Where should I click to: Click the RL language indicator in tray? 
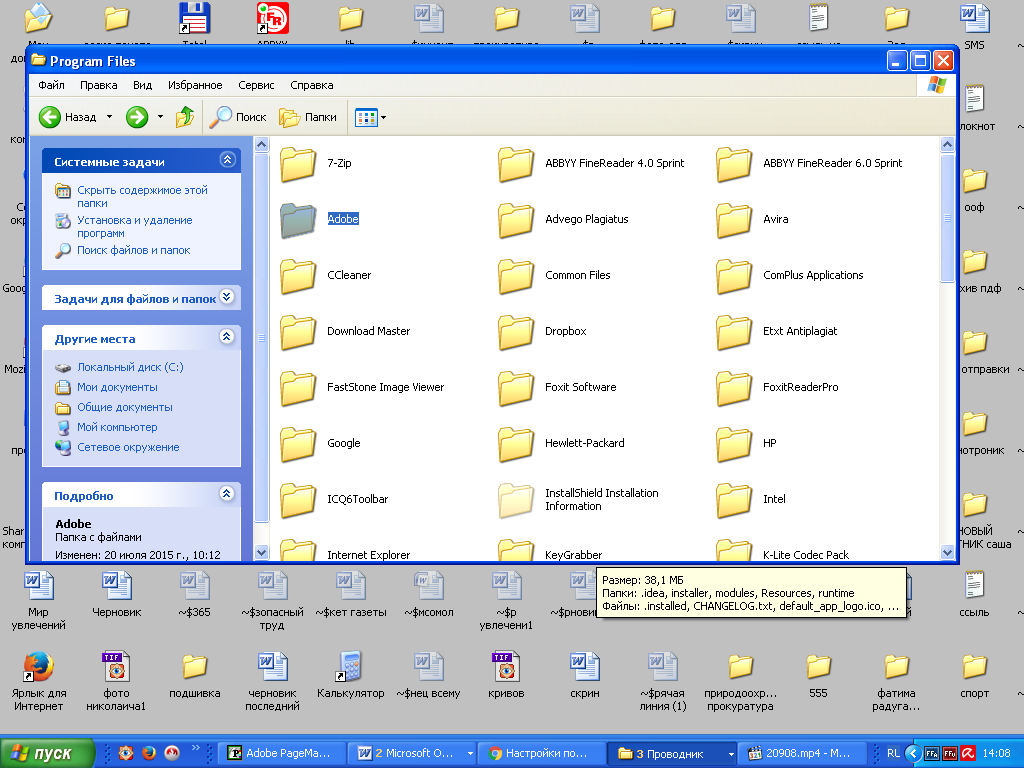(893, 754)
